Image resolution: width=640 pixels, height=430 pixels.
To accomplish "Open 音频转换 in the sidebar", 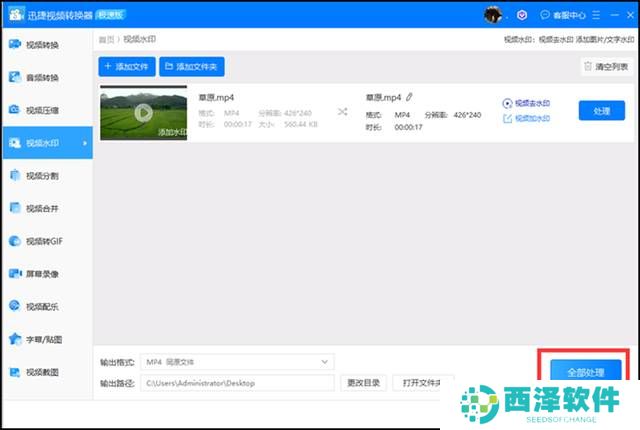I will (47, 77).
